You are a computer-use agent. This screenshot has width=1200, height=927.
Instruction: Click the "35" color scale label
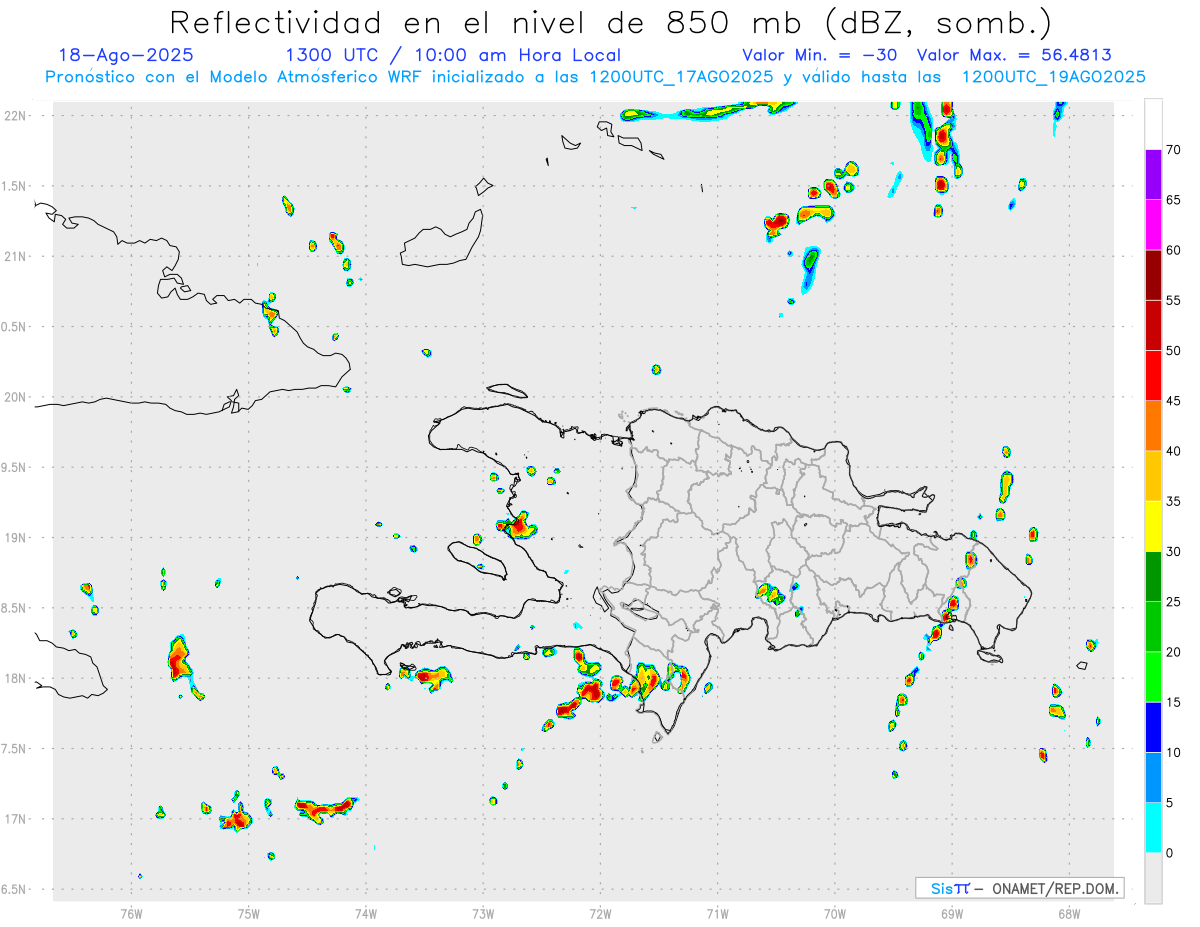1174,501
